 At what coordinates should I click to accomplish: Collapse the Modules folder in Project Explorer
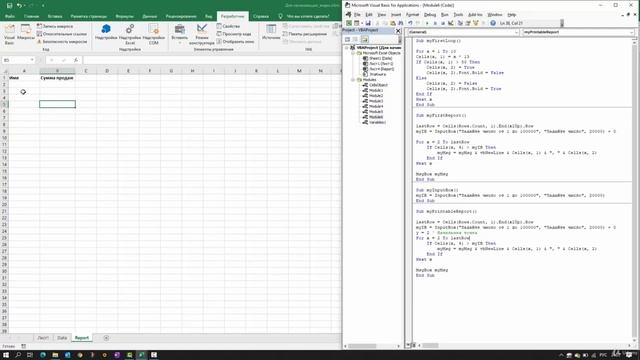(353, 80)
